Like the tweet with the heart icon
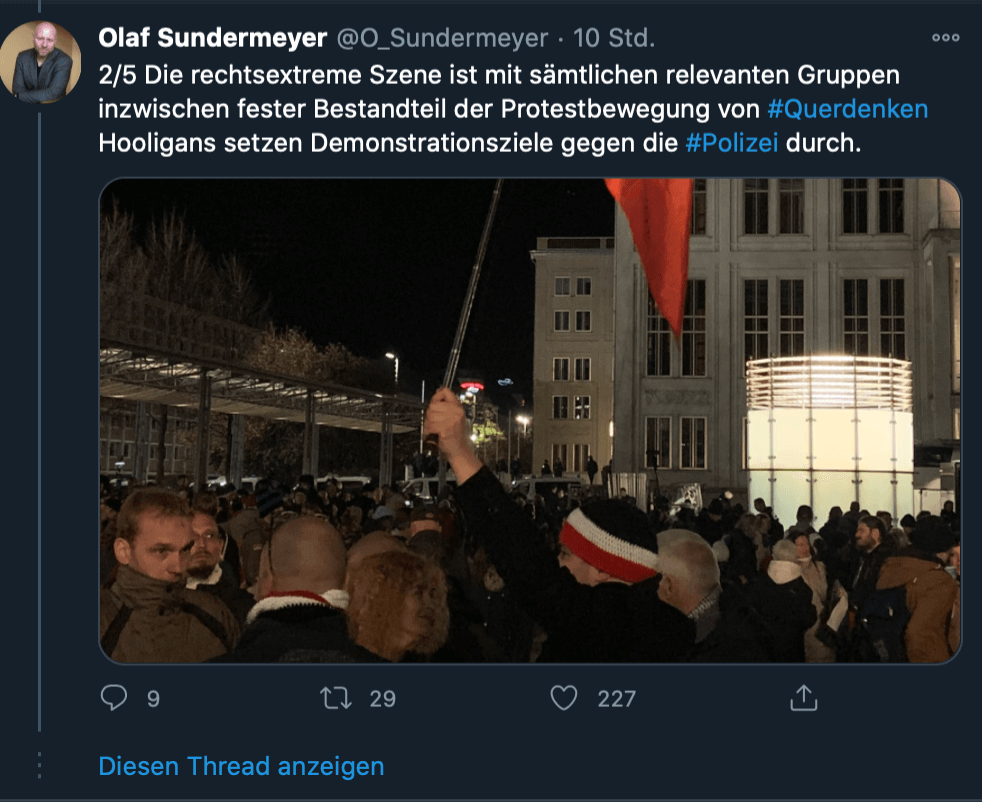 [x=564, y=697]
